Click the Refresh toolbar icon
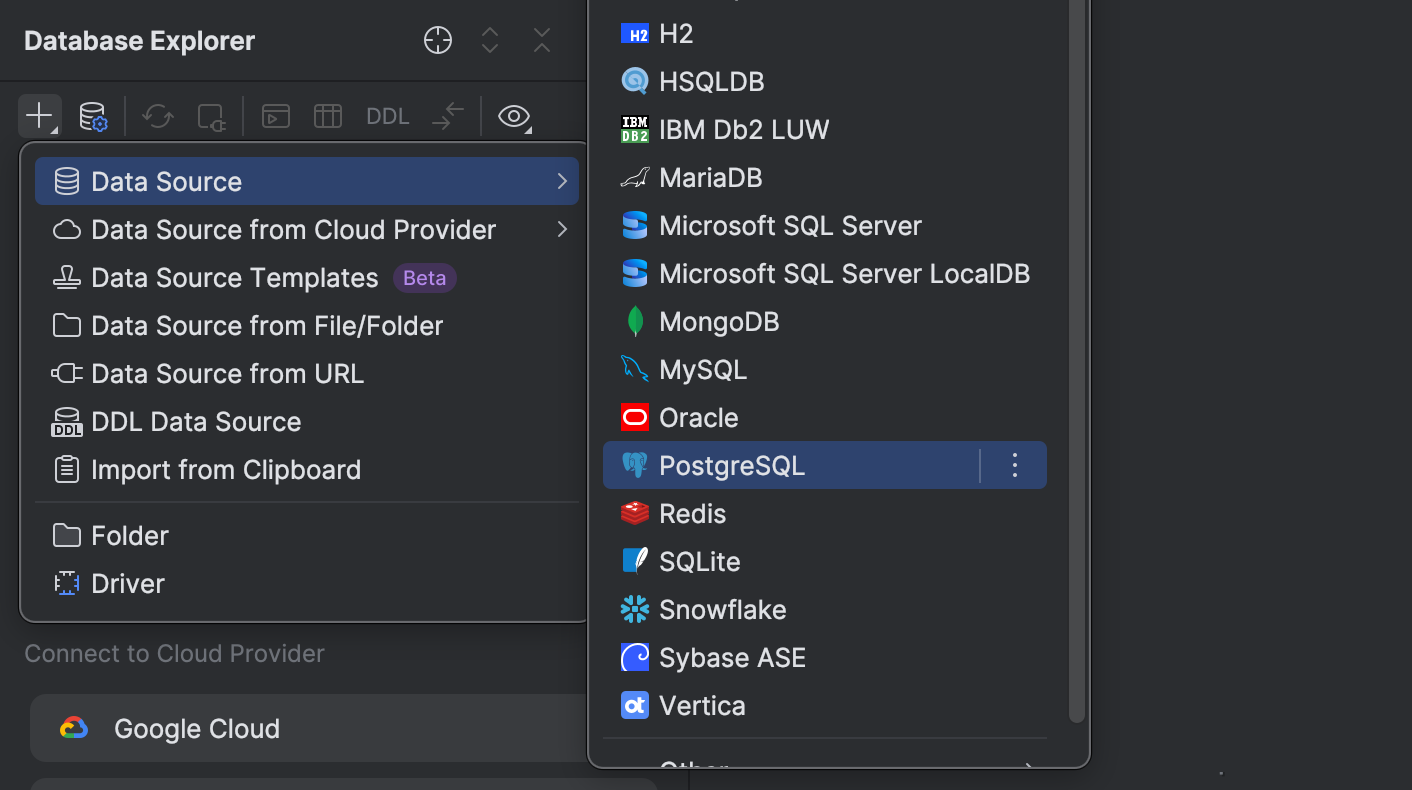 coord(158,116)
